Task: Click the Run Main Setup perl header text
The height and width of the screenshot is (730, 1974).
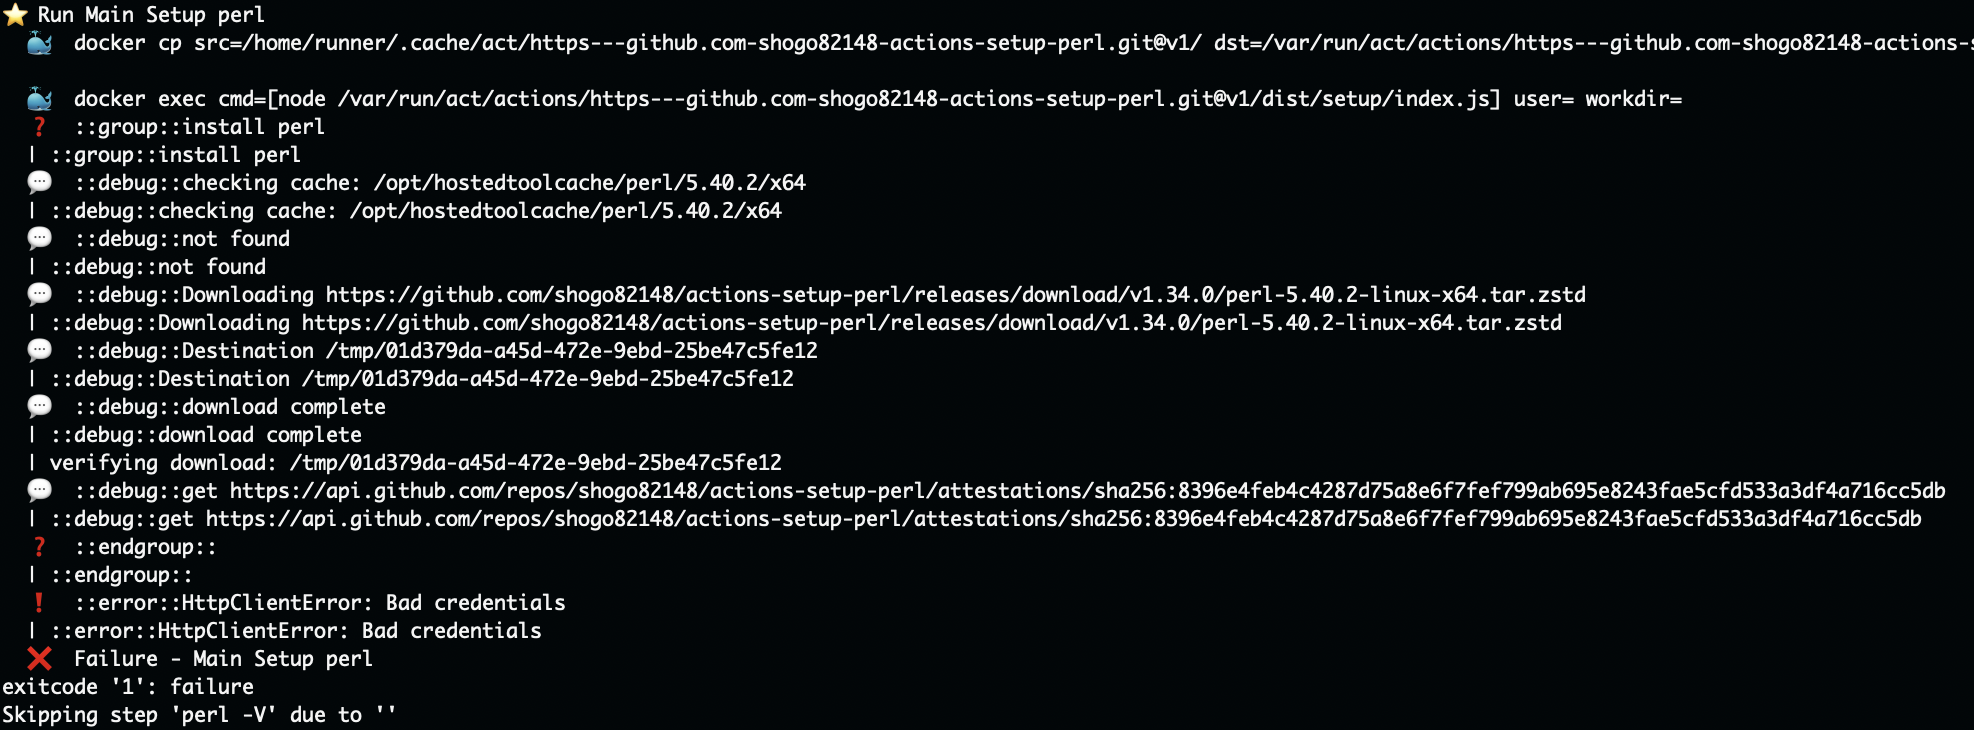Action: click(151, 15)
